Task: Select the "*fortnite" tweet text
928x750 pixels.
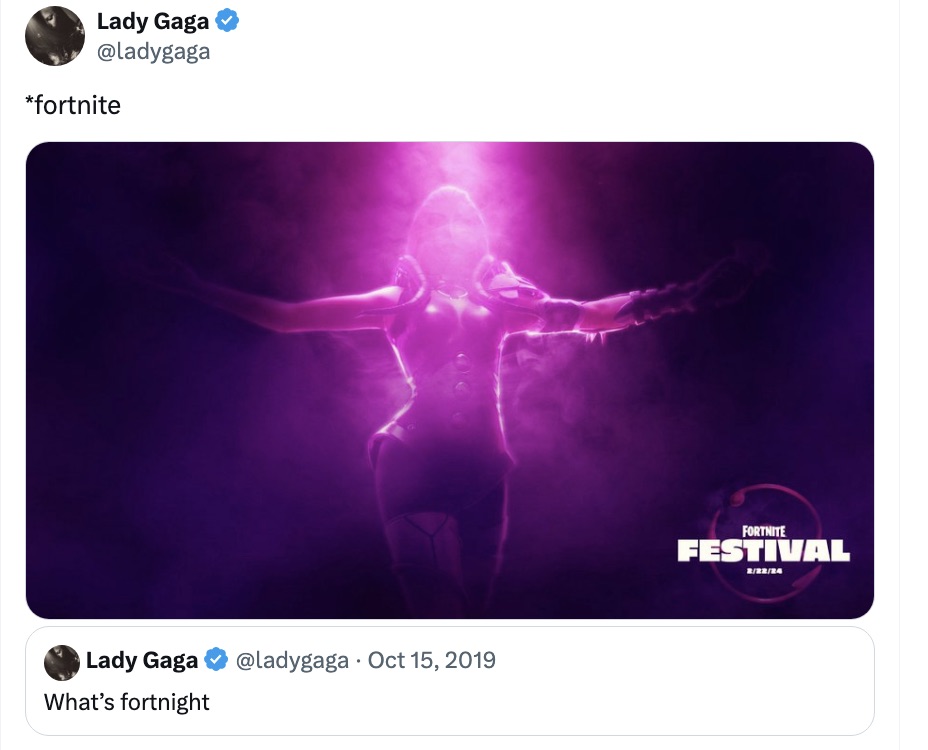Action: [x=72, y=104]
